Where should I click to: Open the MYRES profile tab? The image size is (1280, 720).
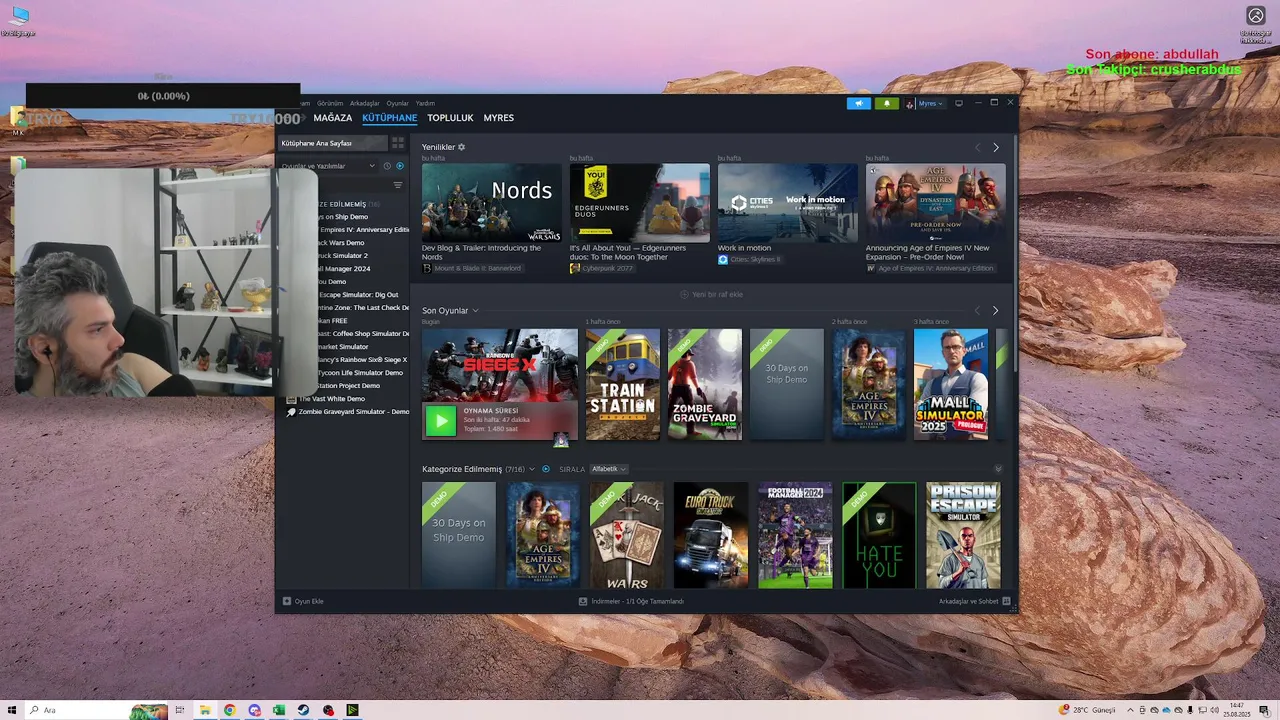[x=498, y=118]
